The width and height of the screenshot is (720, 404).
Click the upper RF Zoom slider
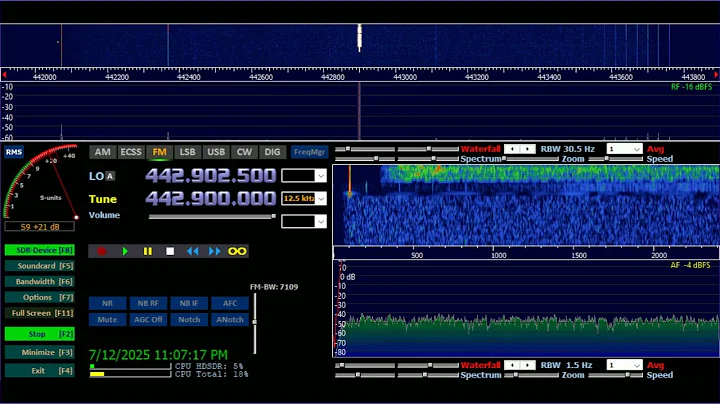pyautogui.click(x=532, y=159)
